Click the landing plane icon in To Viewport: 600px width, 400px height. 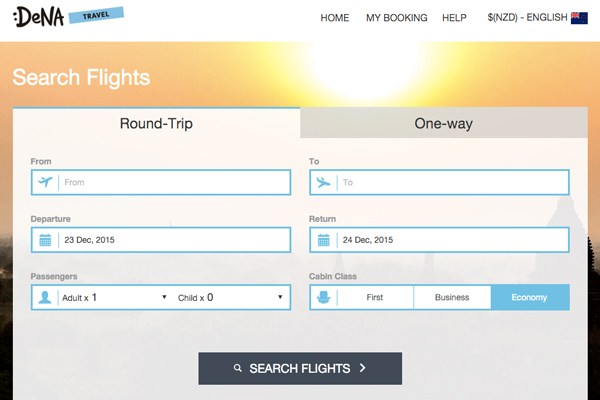point(323,183)
